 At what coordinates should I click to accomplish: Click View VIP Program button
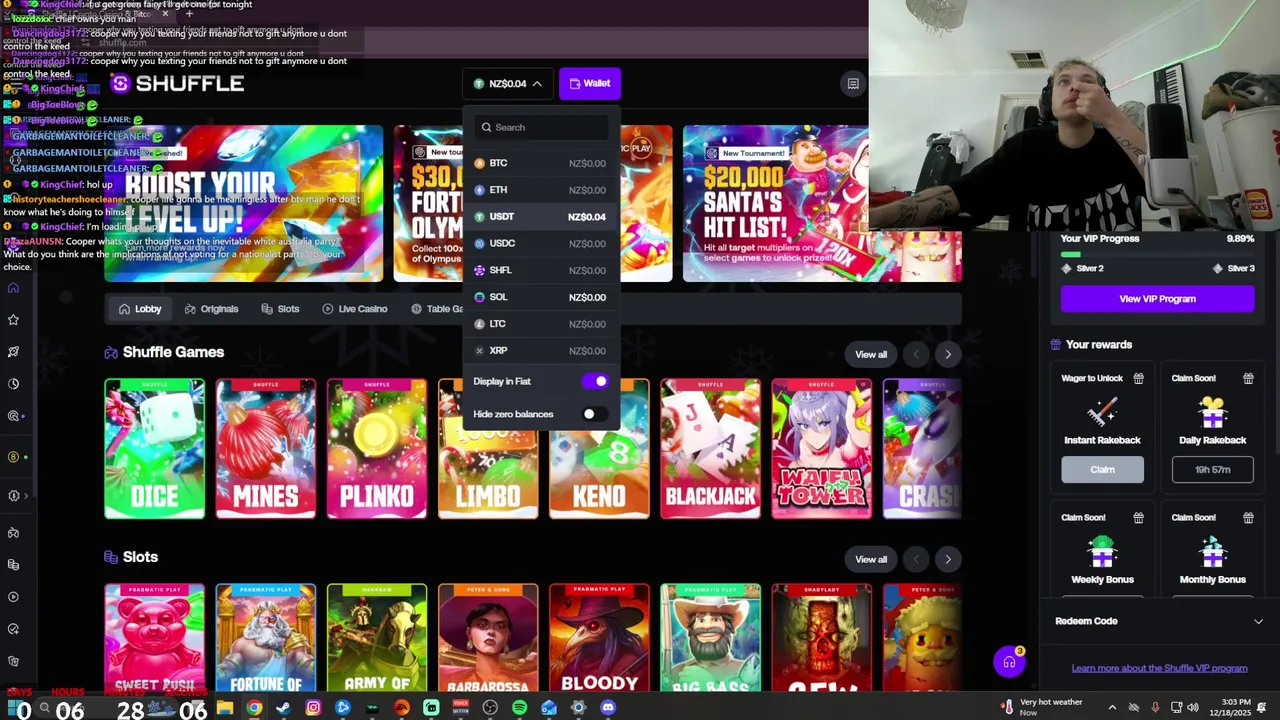point(1157,299)
